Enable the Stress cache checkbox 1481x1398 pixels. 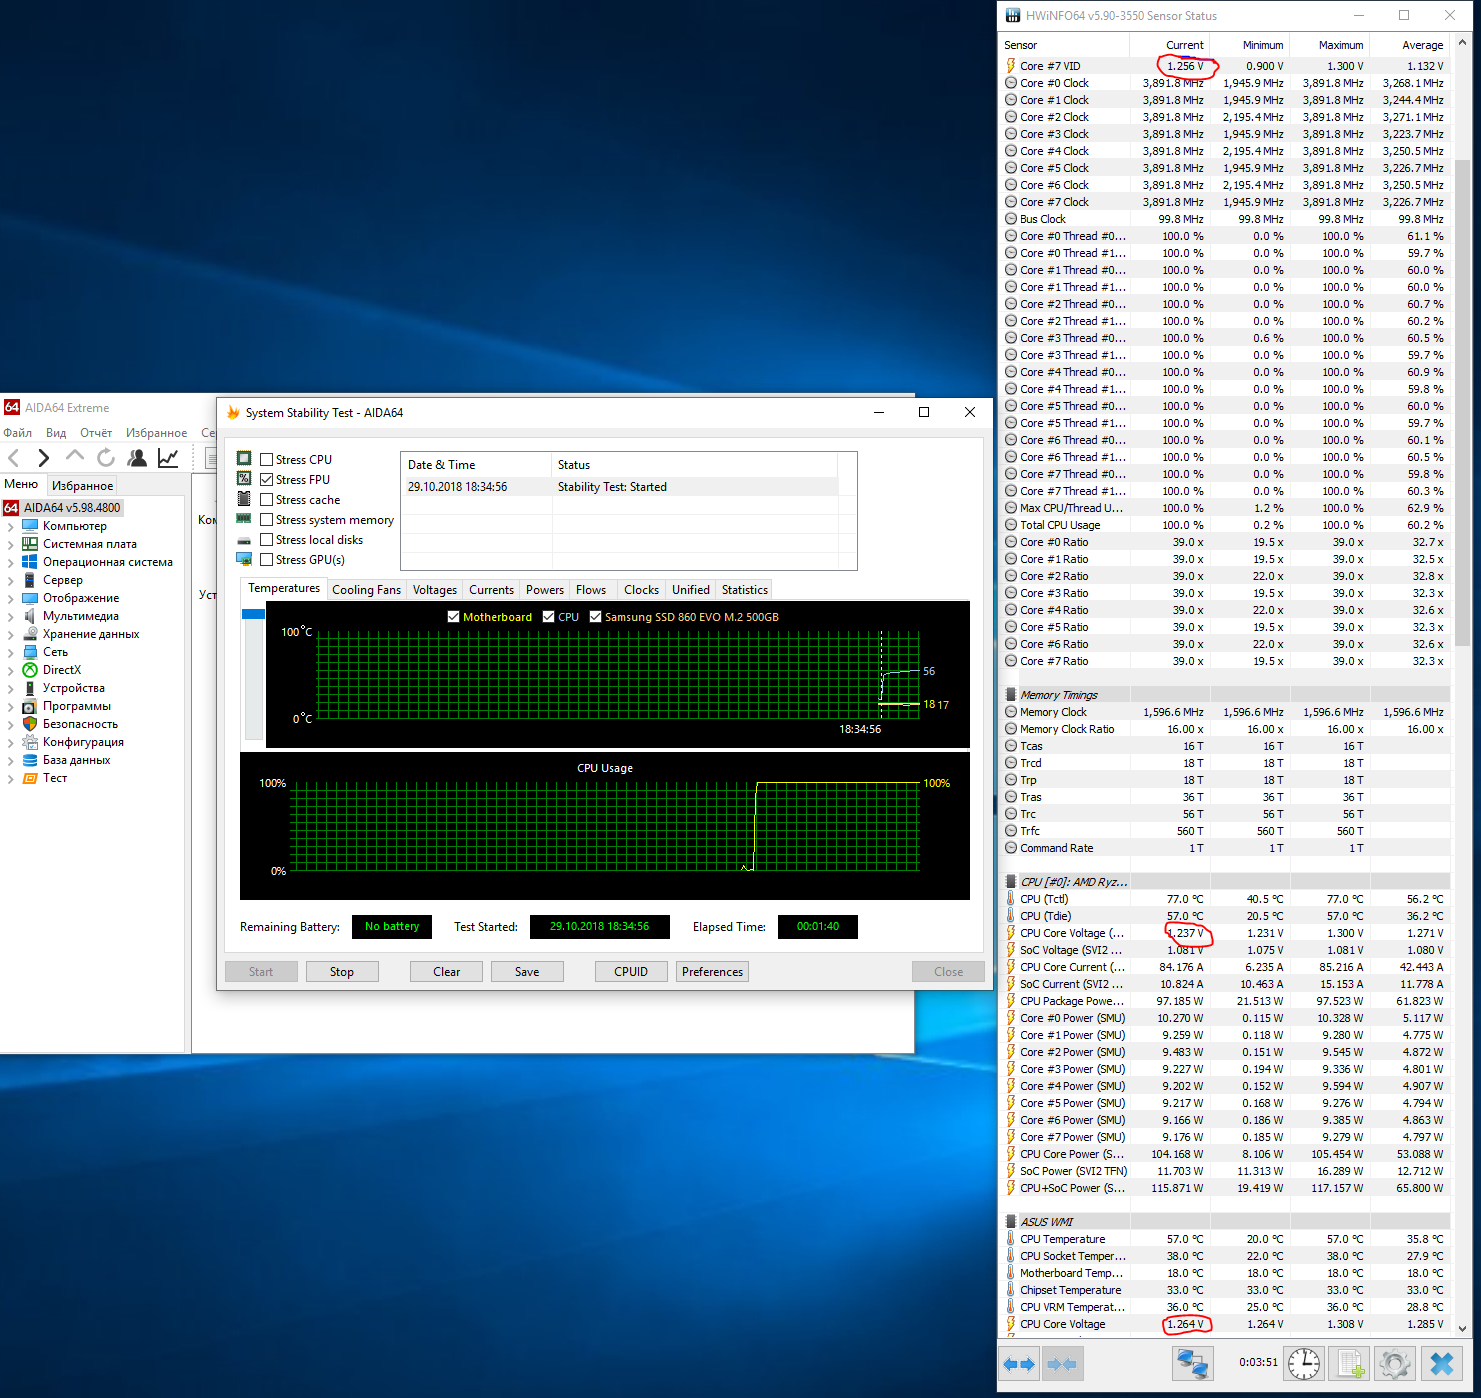point(267,500)
